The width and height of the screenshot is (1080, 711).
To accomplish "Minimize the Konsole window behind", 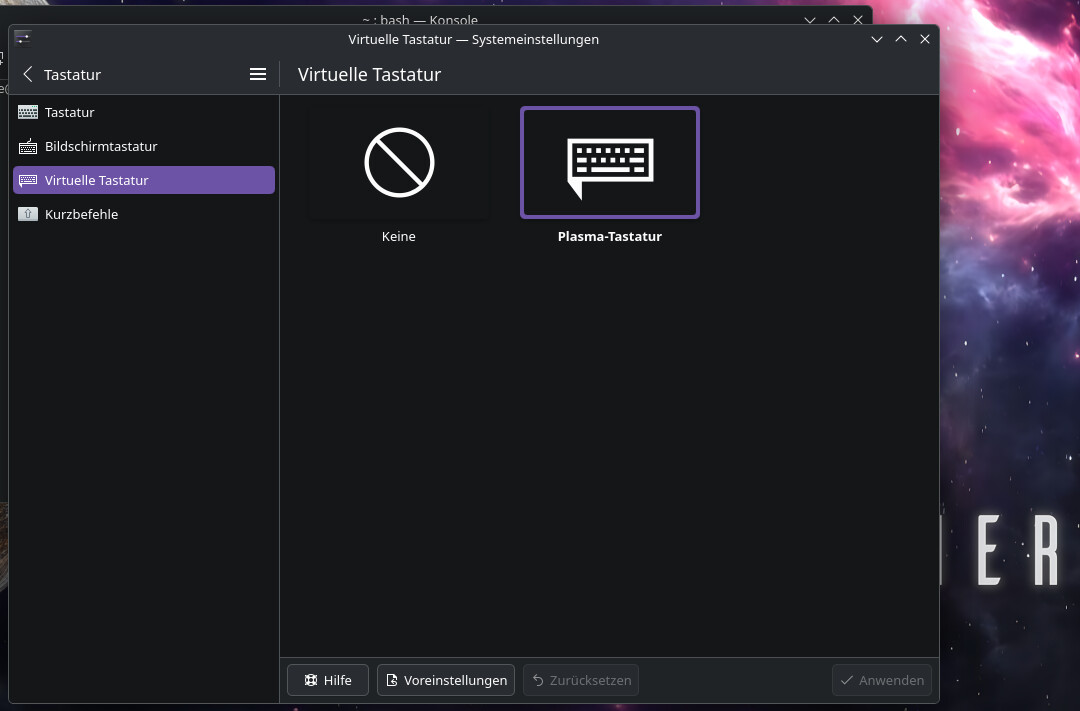I will [x=810, y=19].
